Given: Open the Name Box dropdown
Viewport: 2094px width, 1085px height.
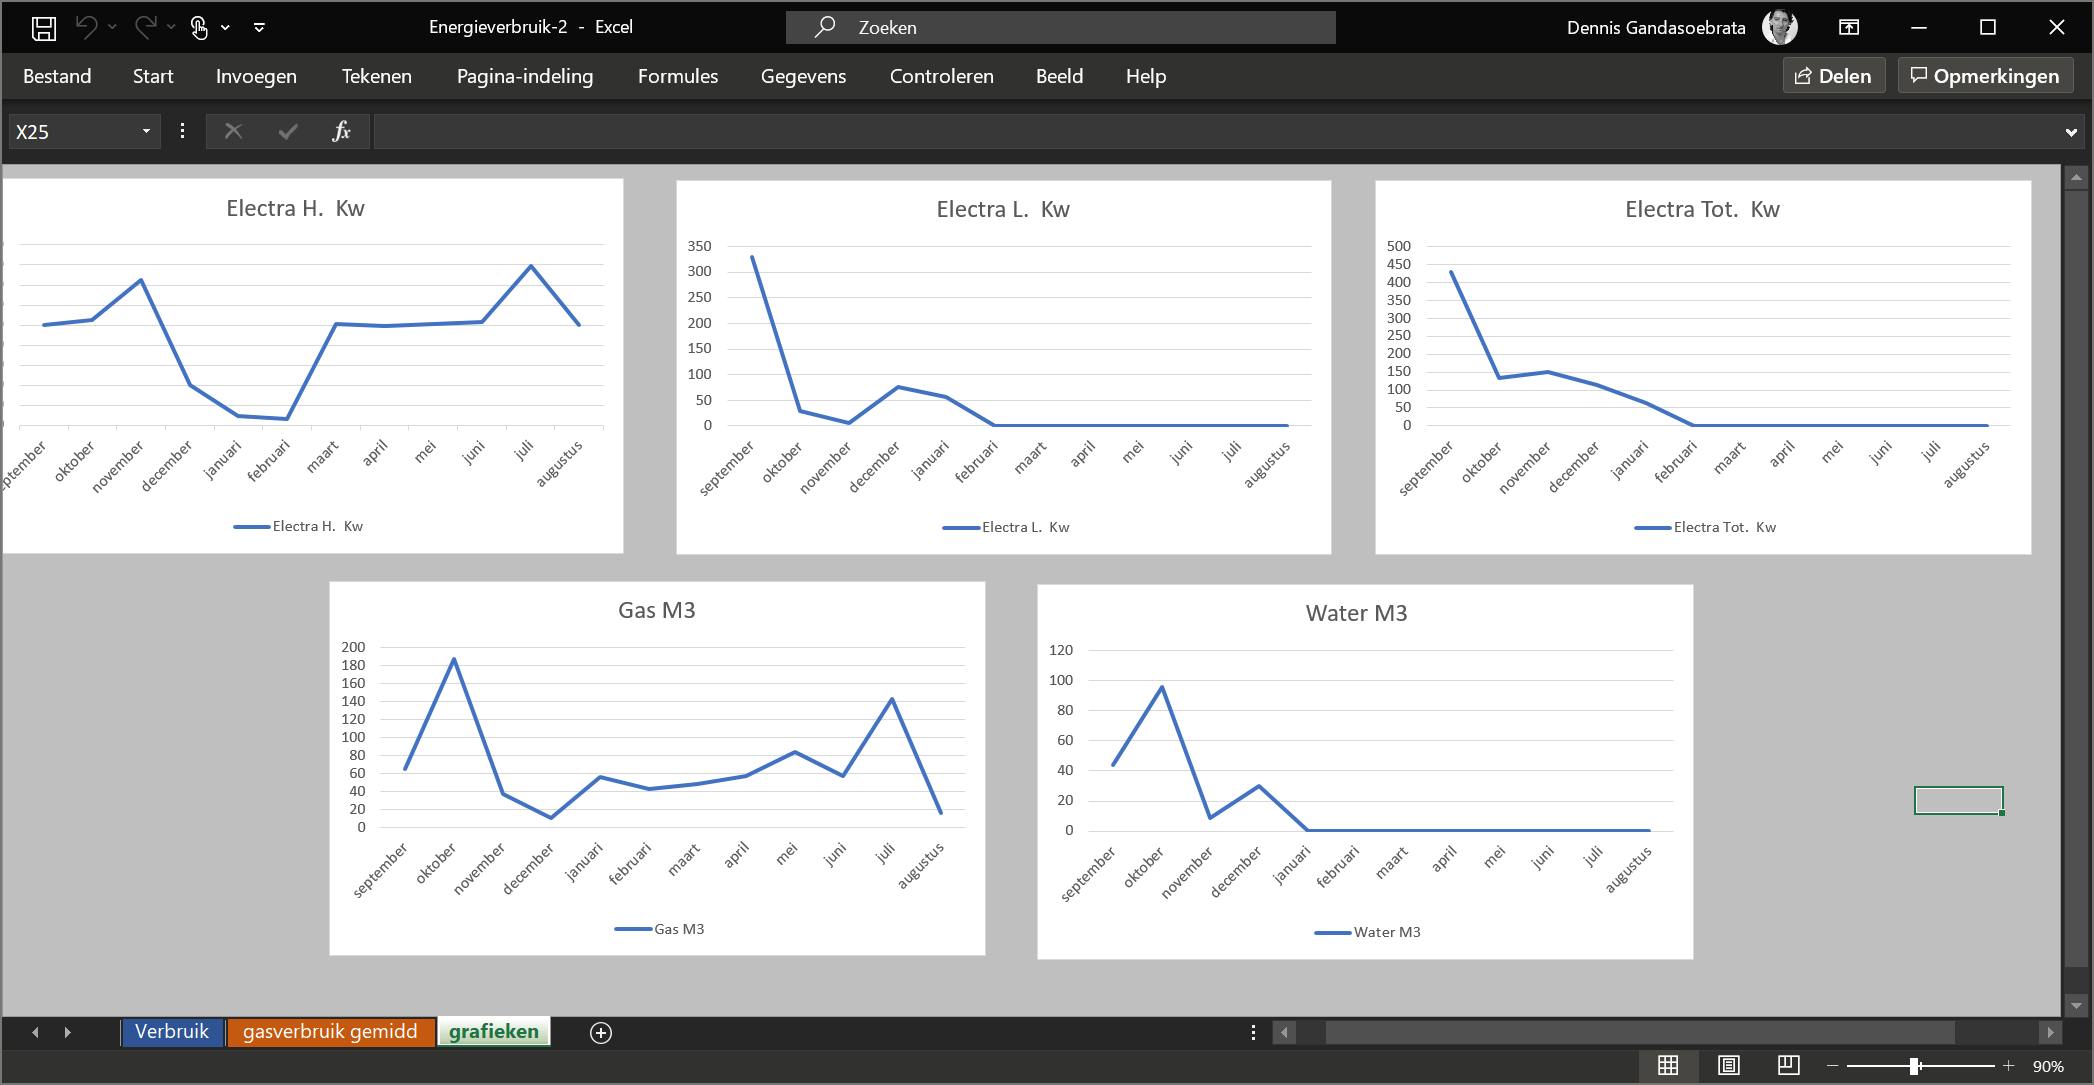Looking at the screenshot, I should (x=144, y=131).
